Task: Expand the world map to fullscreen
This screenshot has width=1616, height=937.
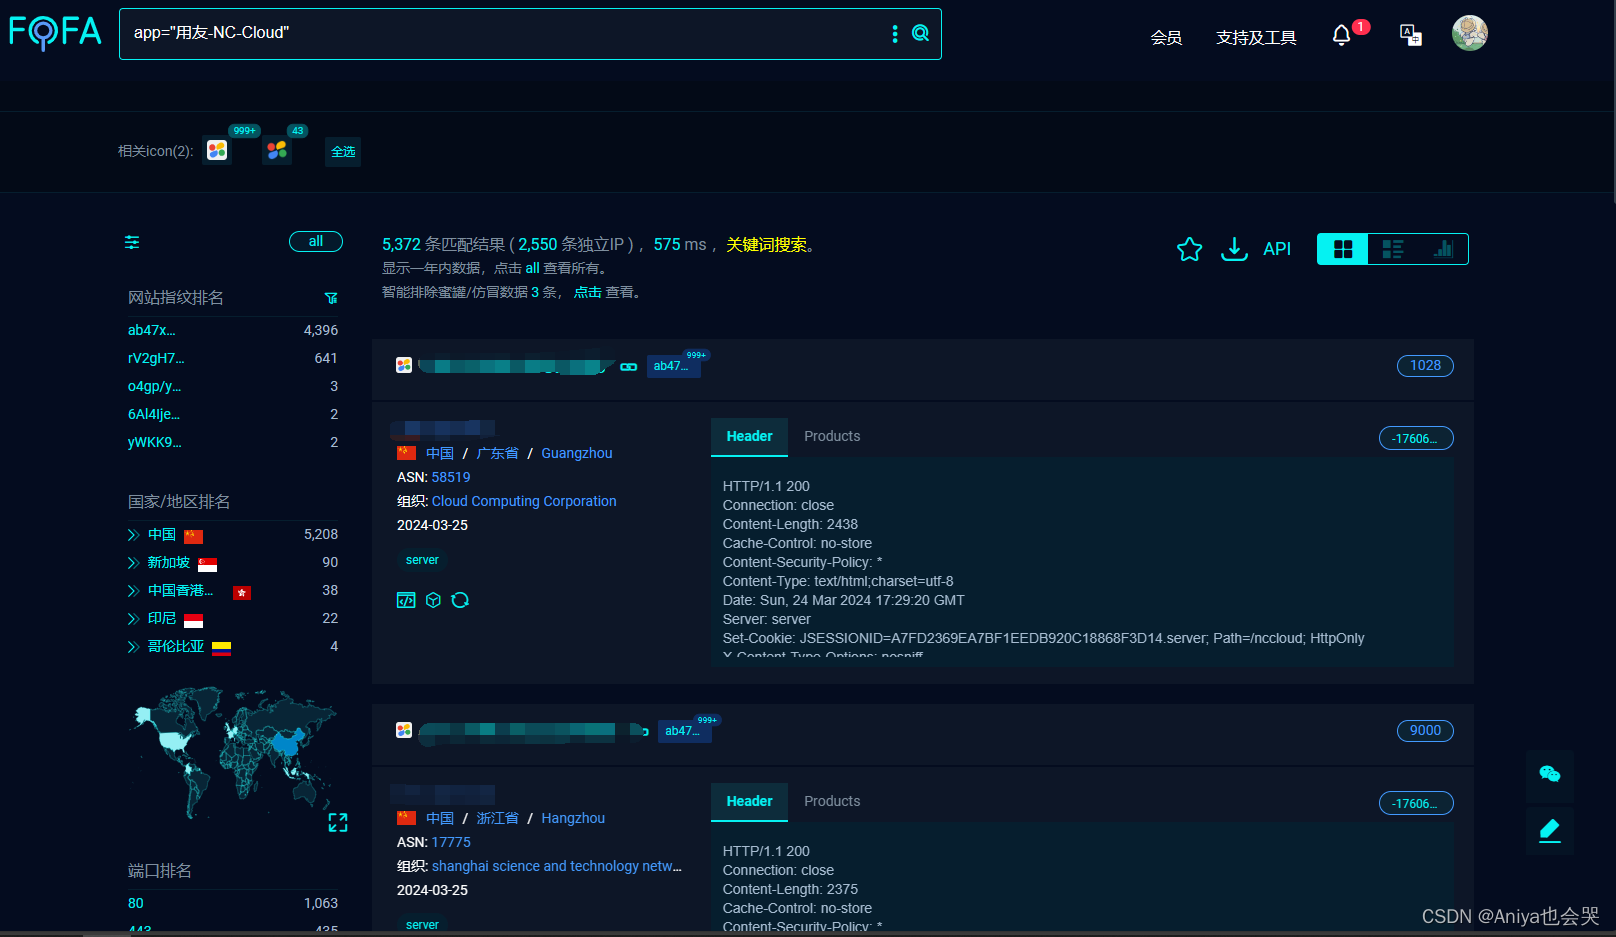Action: 338,822
